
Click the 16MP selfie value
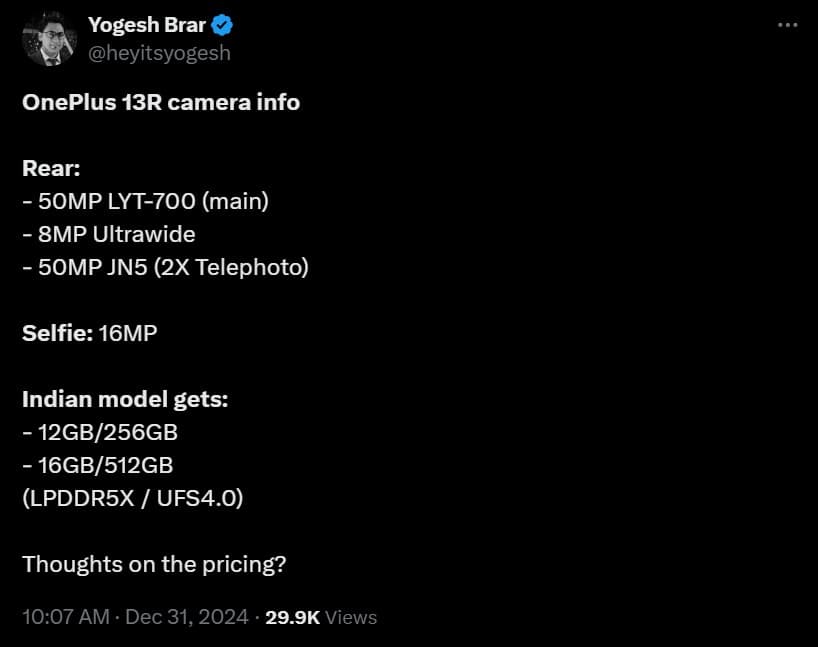pos(128,333)
